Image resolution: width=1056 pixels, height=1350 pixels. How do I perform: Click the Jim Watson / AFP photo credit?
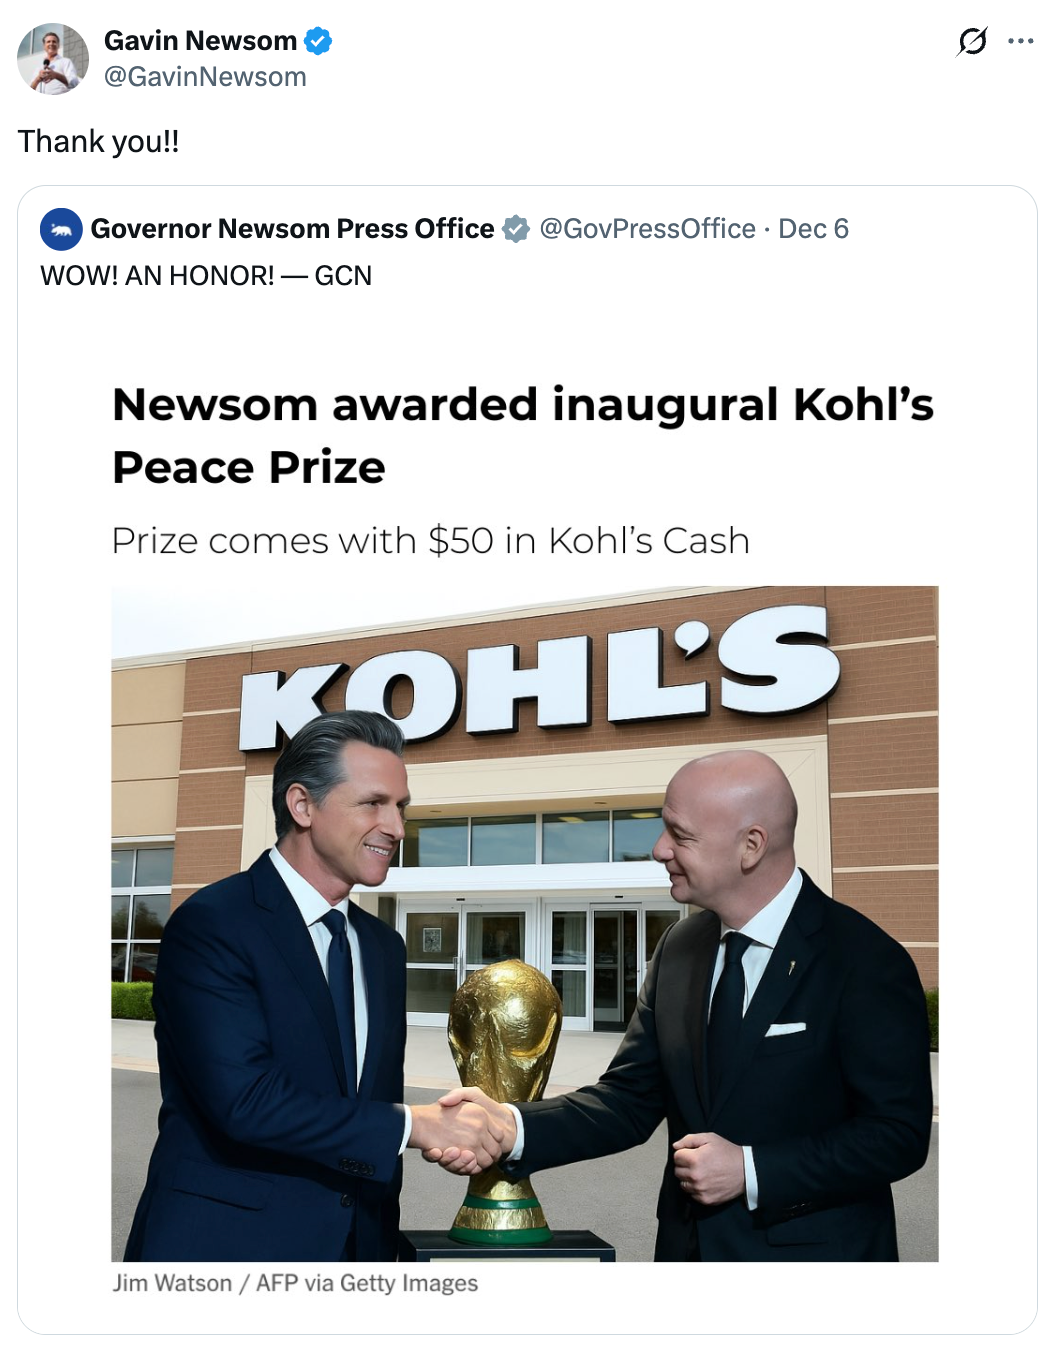295,1283
